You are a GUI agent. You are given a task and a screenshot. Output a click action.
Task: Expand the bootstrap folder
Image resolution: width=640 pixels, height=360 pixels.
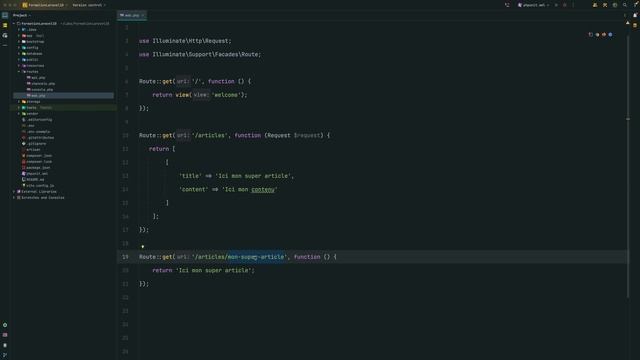[x=19, y=42]
